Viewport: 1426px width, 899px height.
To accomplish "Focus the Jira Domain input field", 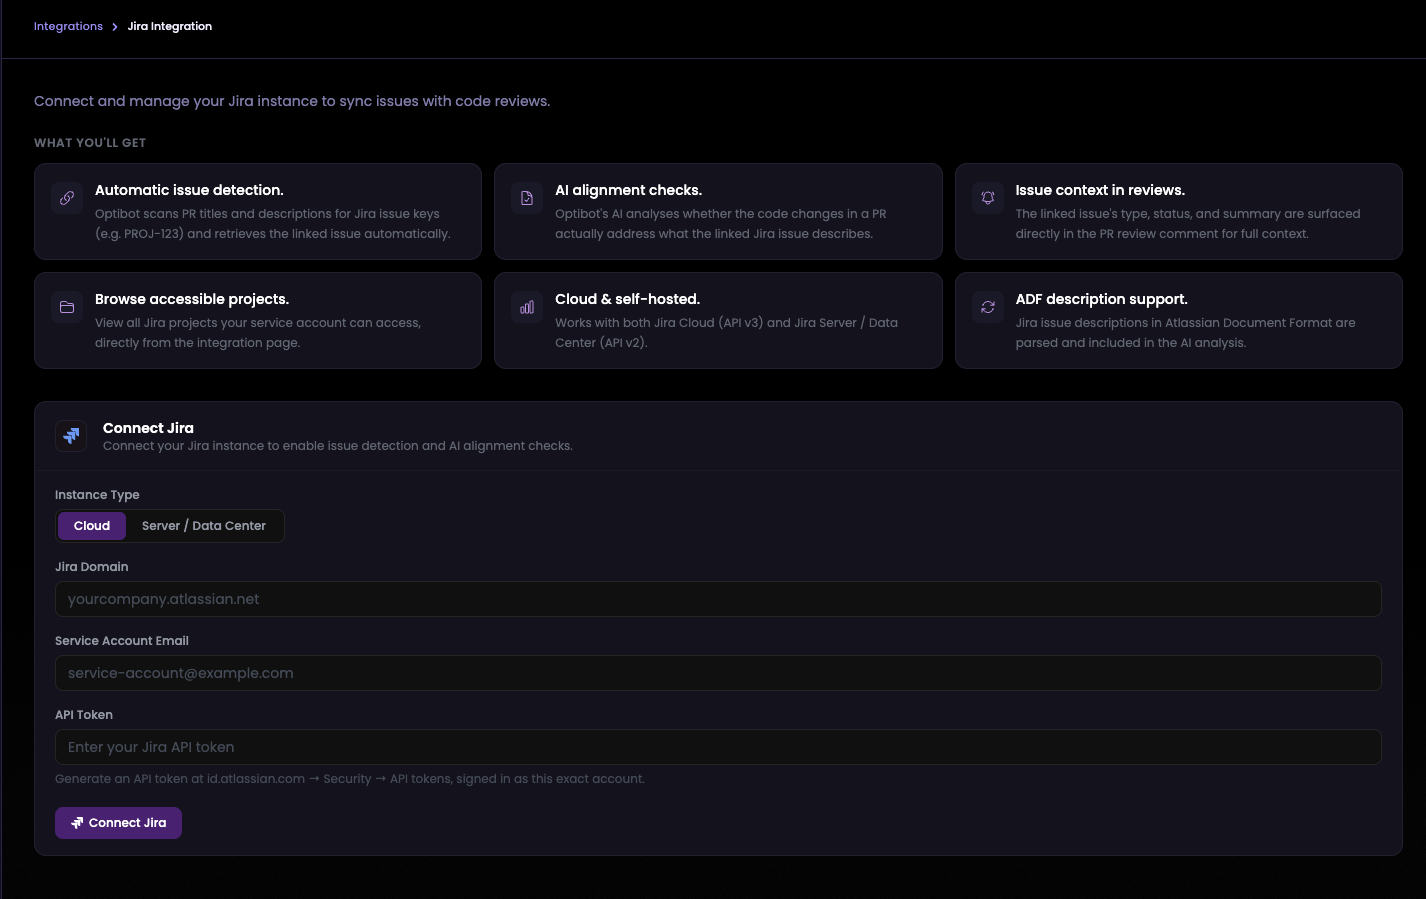I will [x=718, y=599].
